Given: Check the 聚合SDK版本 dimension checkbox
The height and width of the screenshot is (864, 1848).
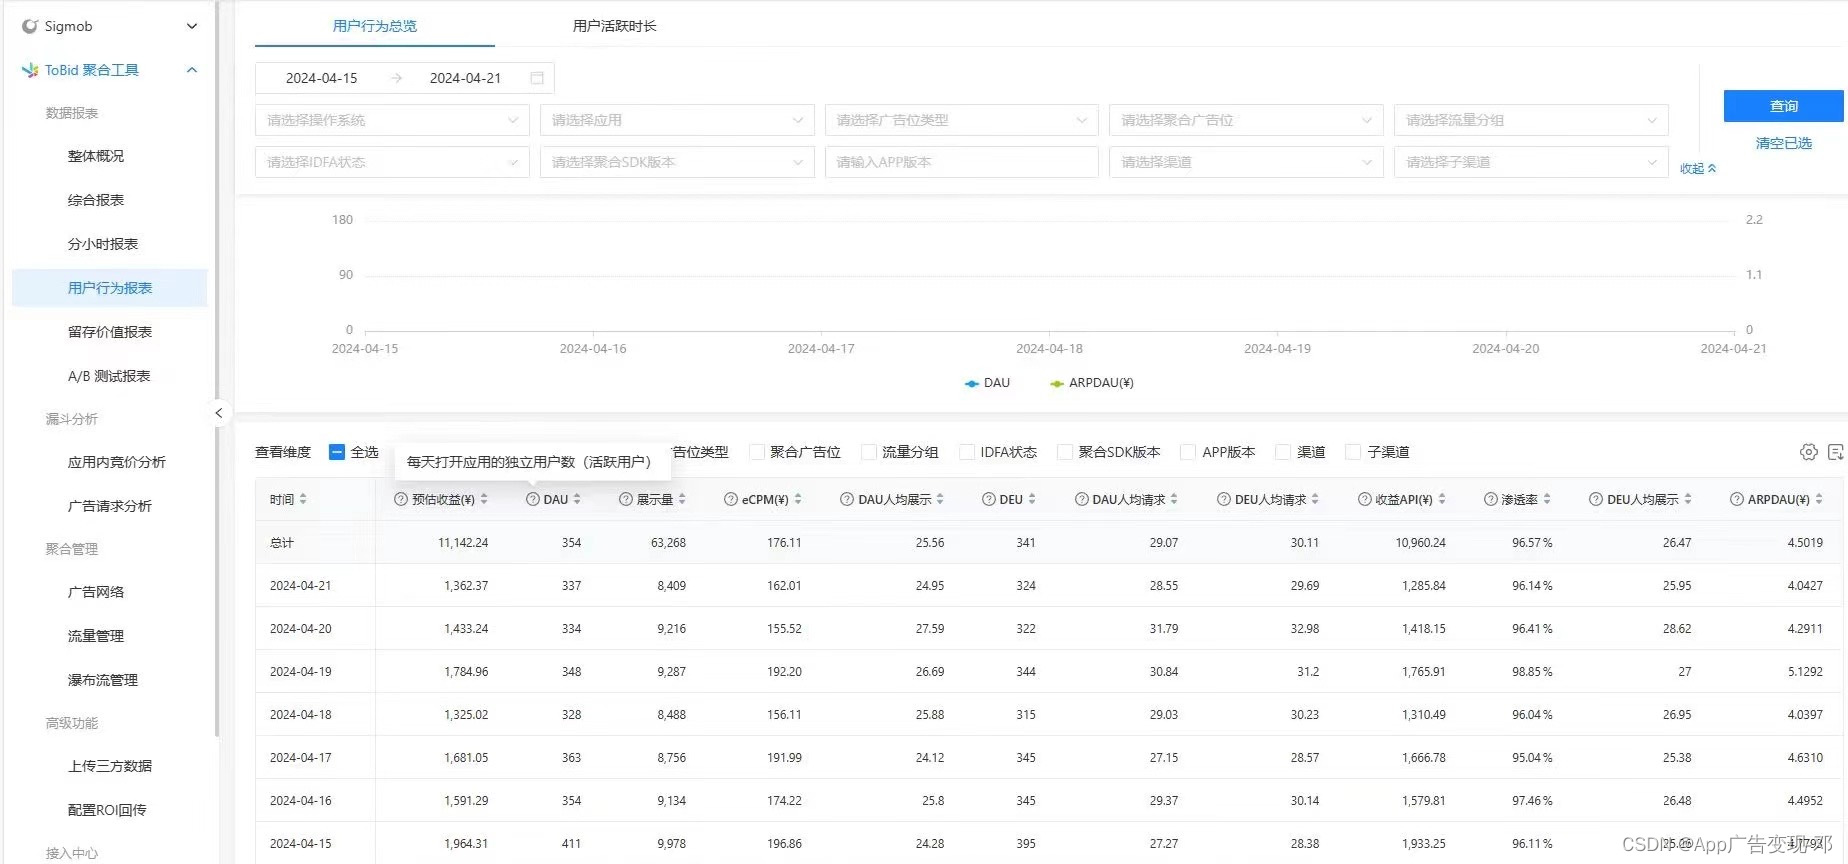Looking at the screenshot, I should click(x=1065, y=452).
